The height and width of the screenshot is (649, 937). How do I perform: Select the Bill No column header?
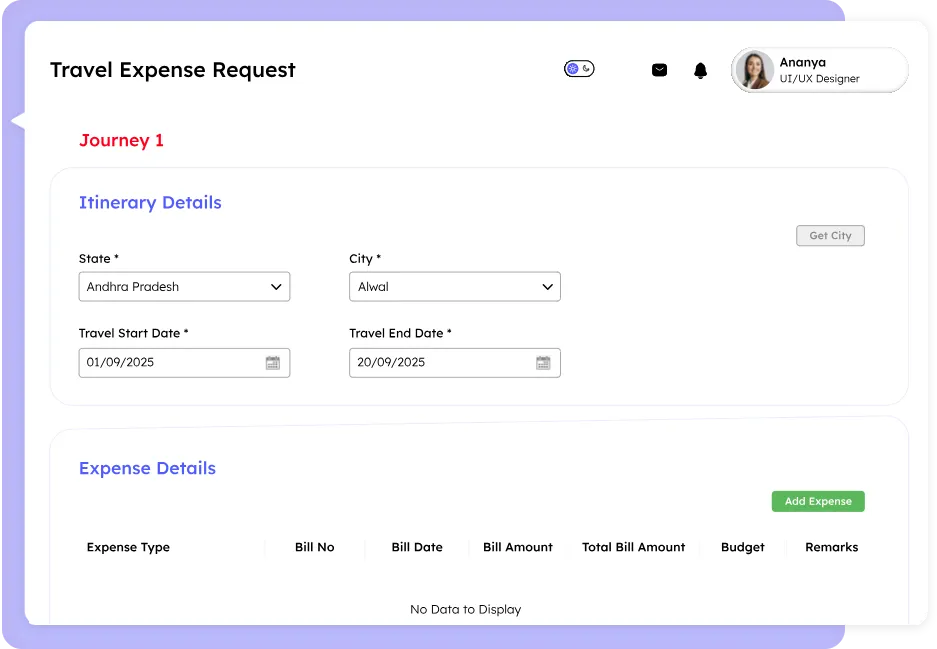click(314, 547)
